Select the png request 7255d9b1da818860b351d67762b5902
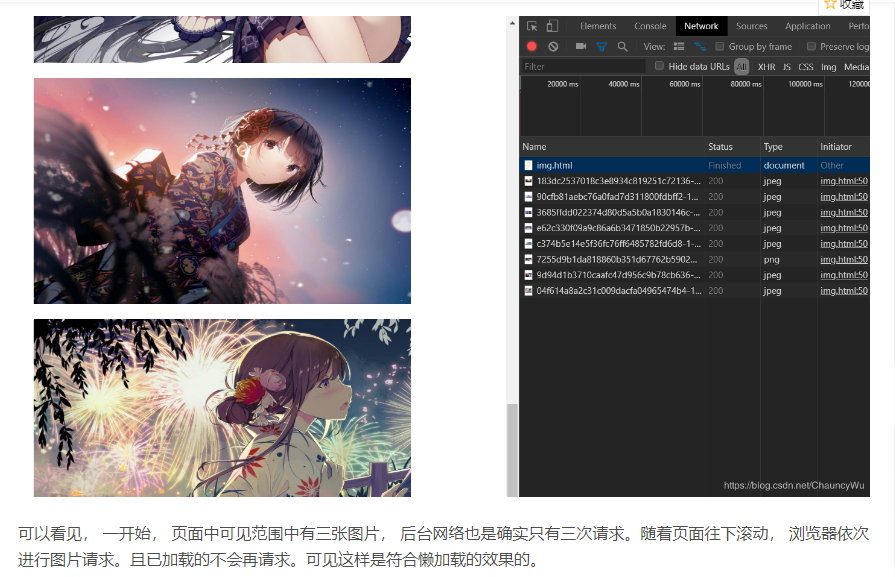The image size is (895, 577). coord(695,260)
